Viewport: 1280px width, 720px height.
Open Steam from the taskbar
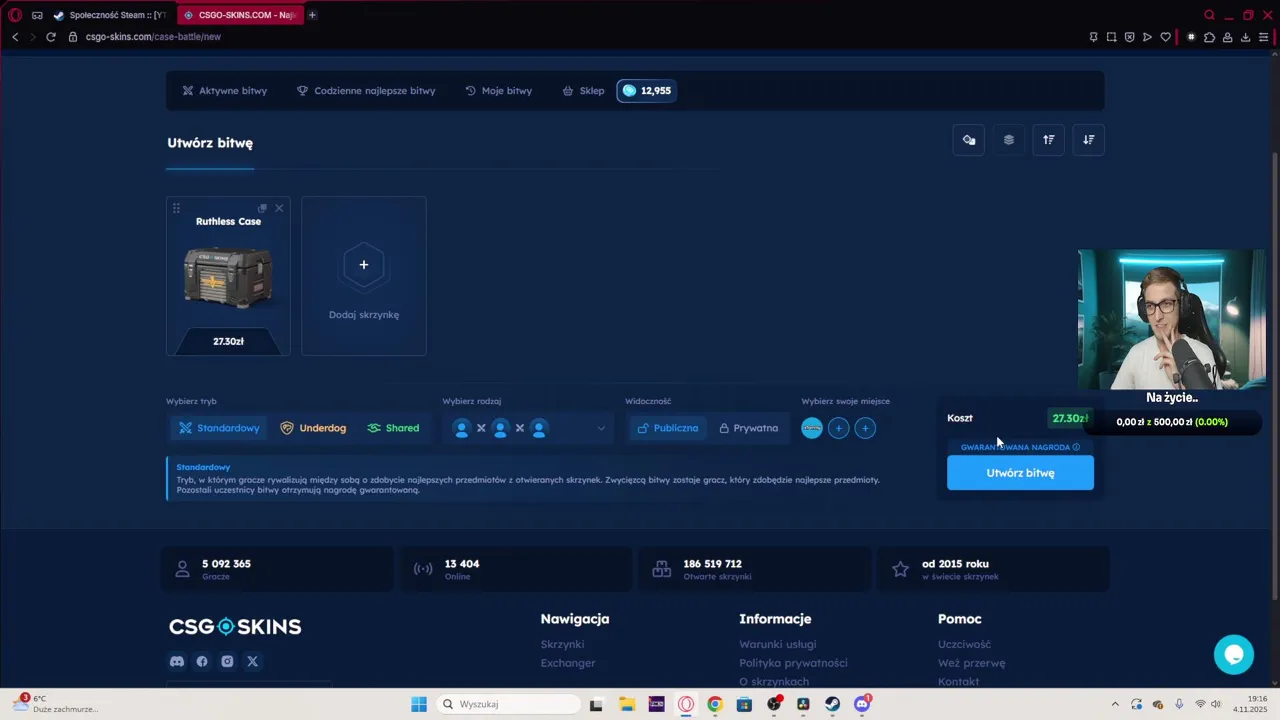tap(832, 704)
